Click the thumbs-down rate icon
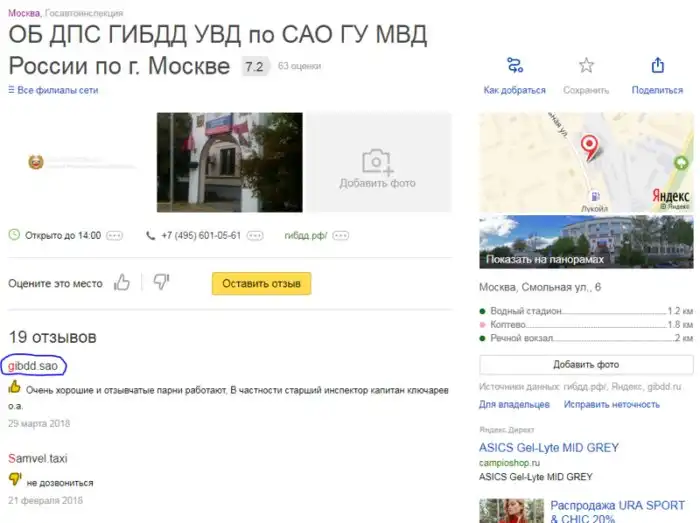 [x=161, y=282]
